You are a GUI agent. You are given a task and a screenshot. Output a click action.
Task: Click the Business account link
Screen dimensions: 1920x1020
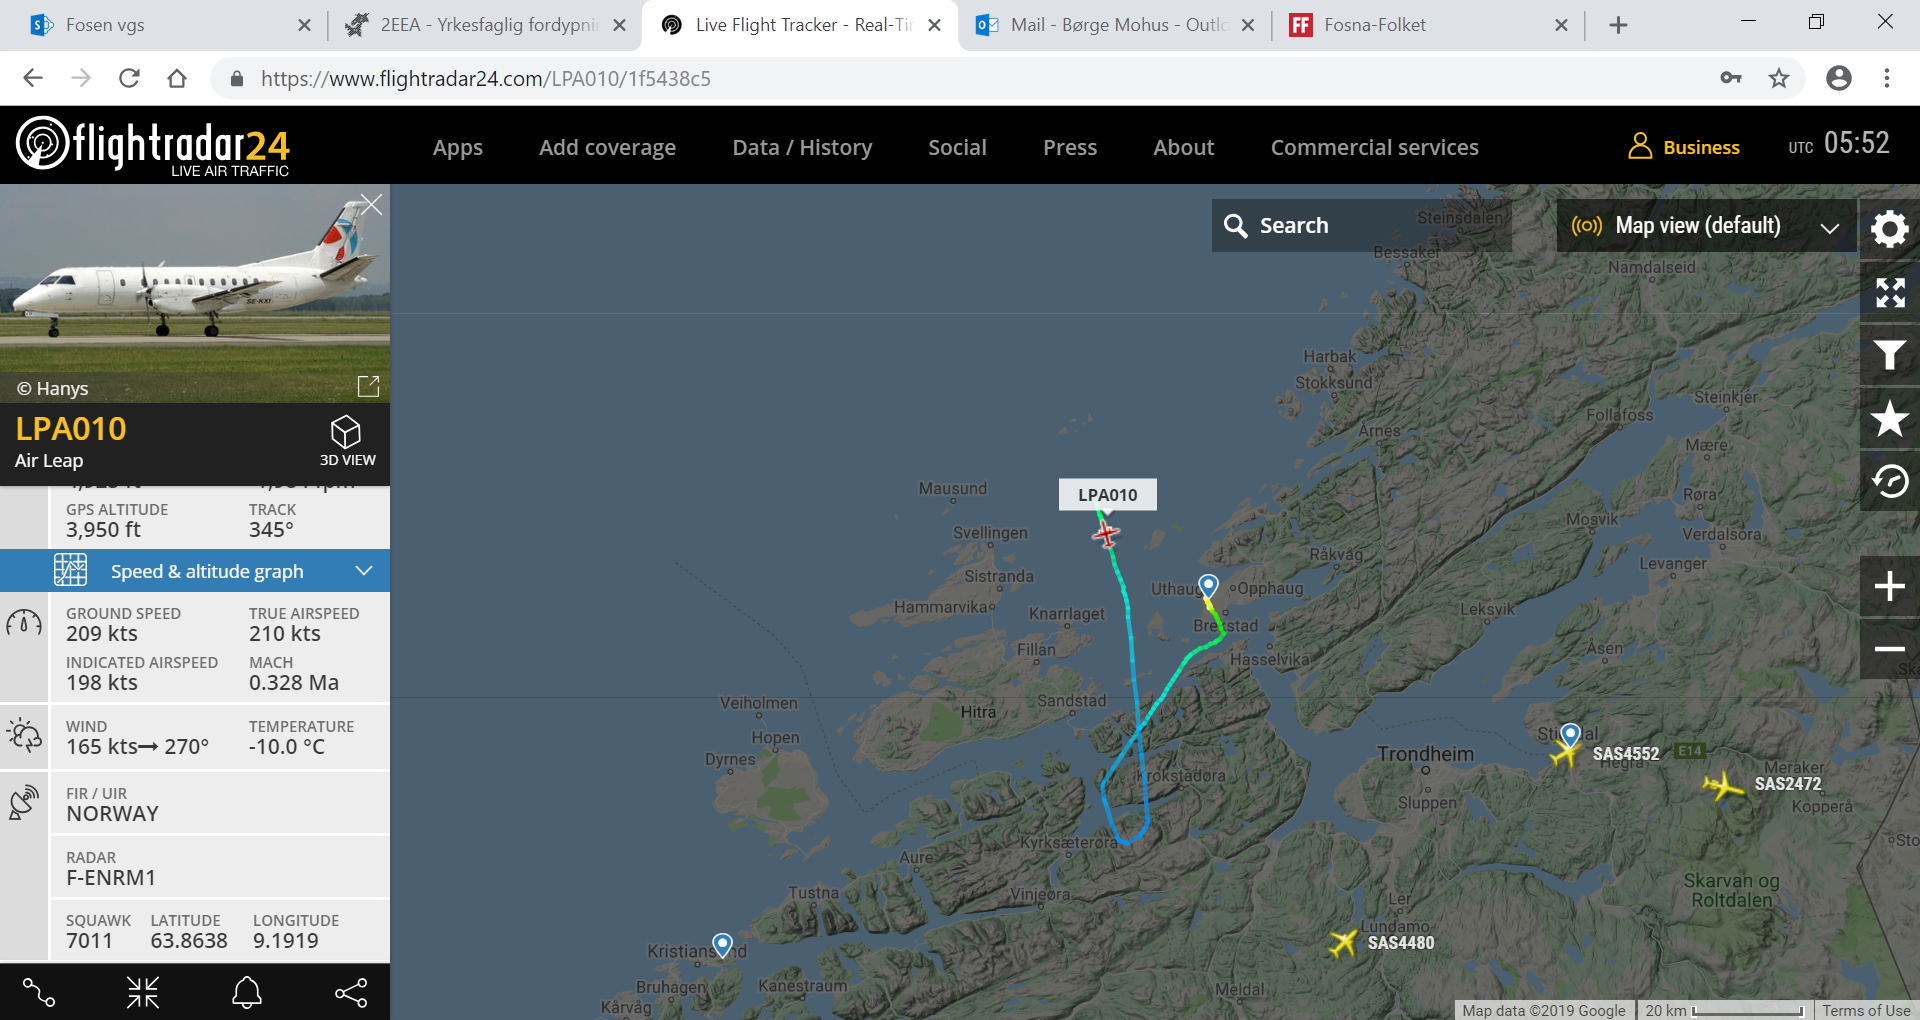pyautogui.click(x=1684, y=147)
